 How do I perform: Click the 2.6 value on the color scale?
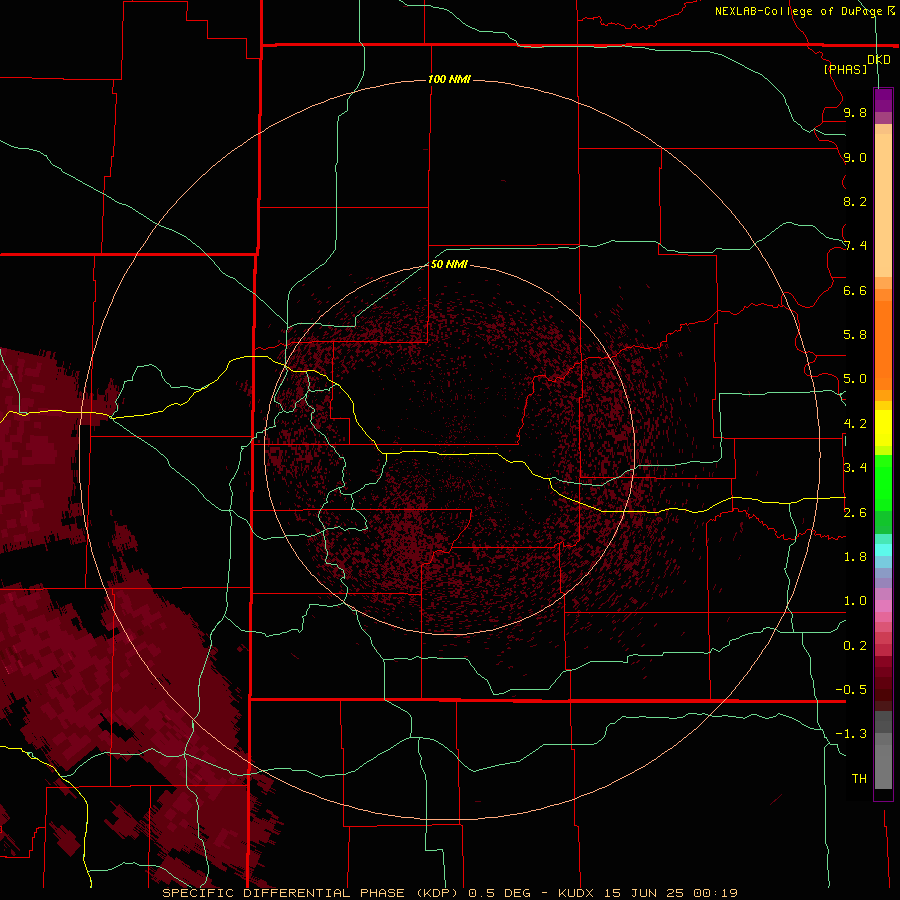pos(855,513)
